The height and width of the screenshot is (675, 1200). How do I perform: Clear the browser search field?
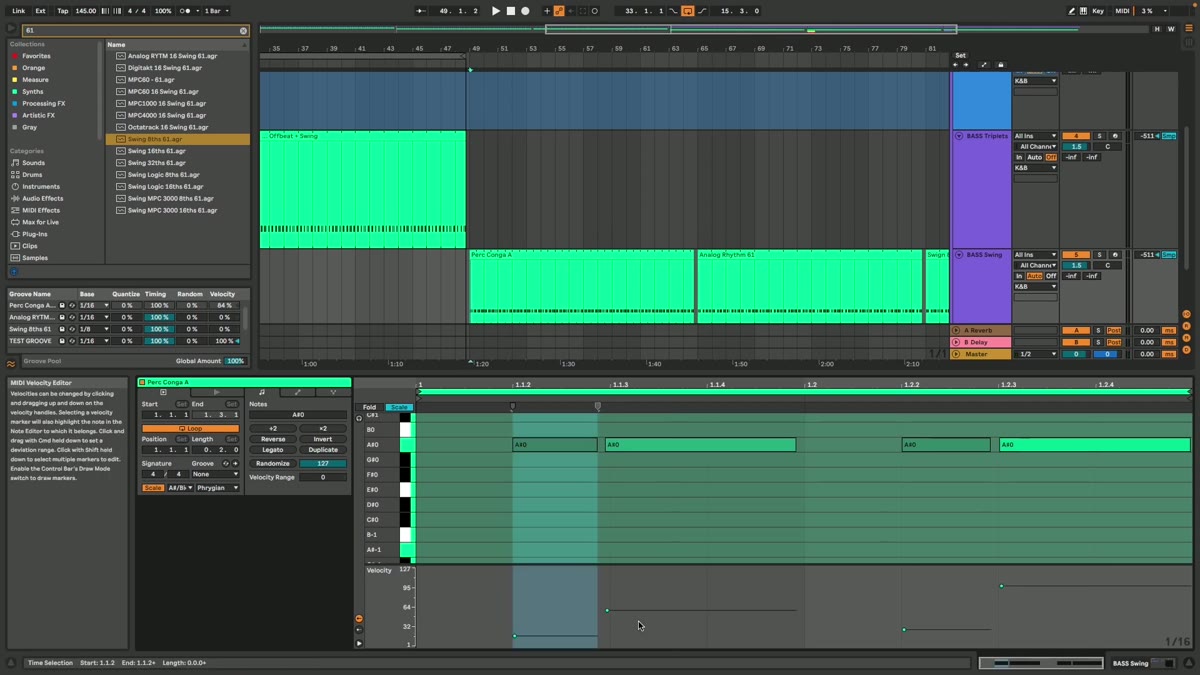[x=243, y=31]
